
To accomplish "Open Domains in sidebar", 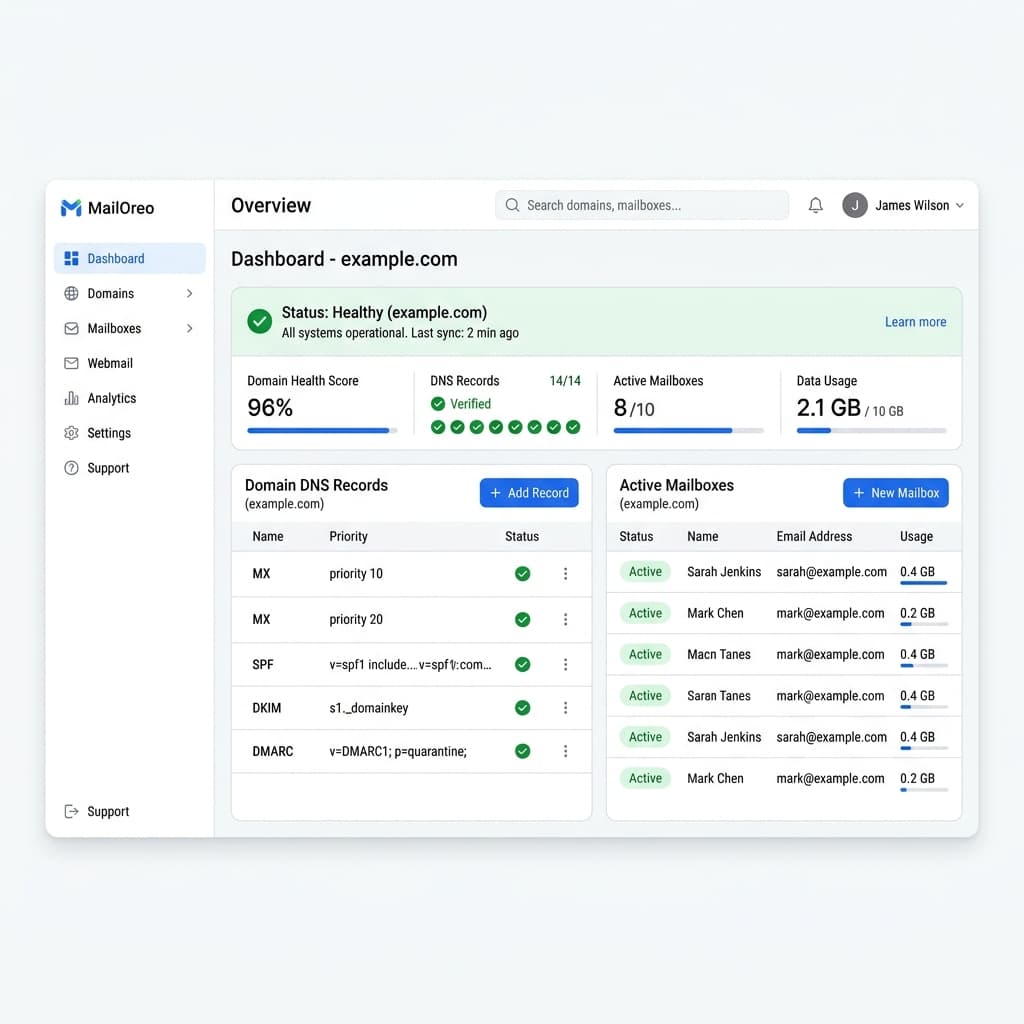I will pos(129,293).
